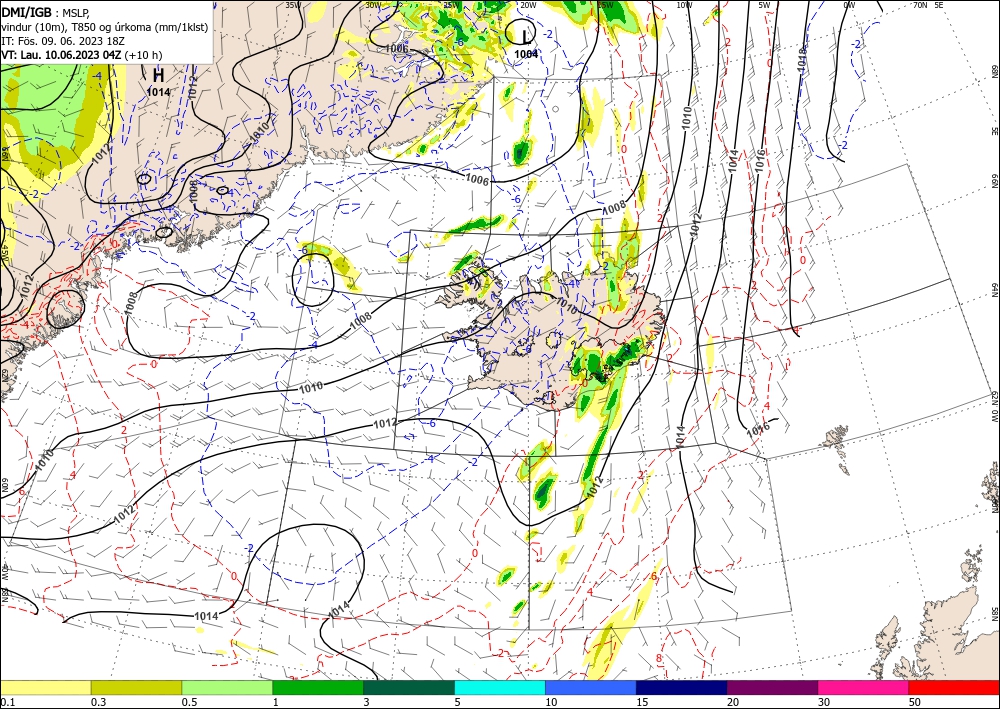Screen dimensions: 1000x709
Task: Pick the red 50+ legend swatch
Action: coord(954,687)
